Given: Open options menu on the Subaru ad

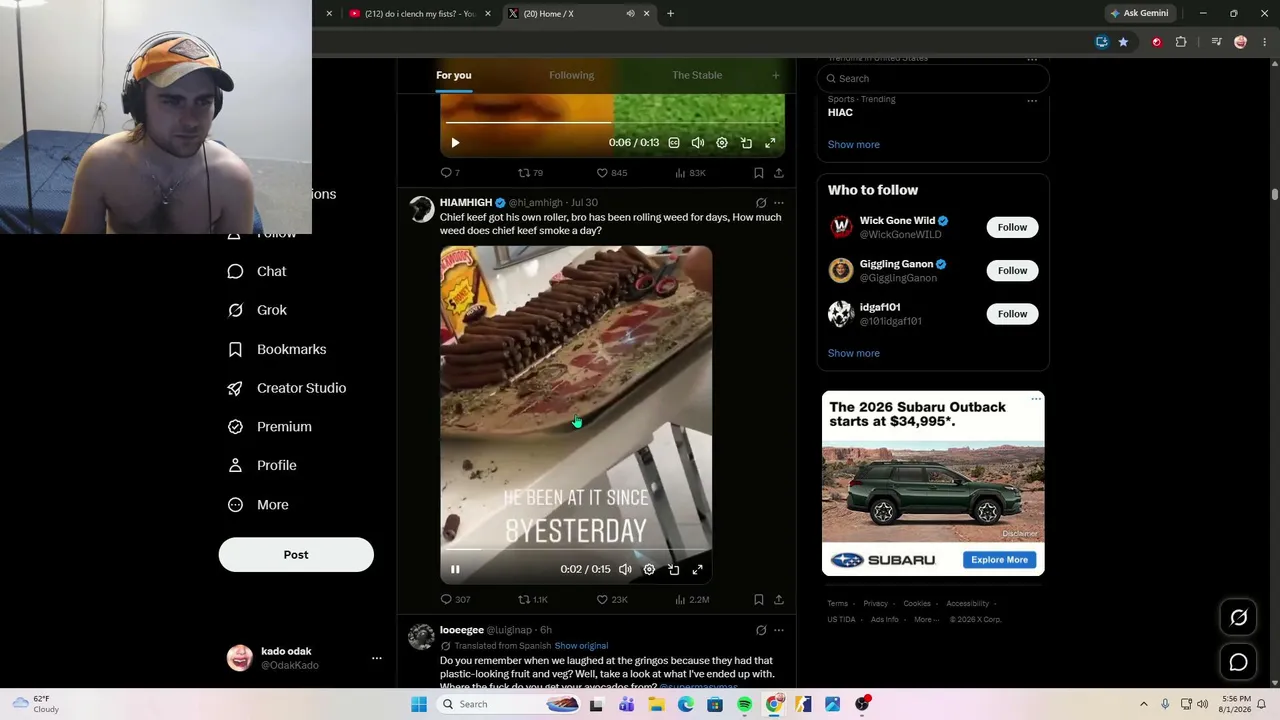Looking at the screenshot, I should 1036,400.
